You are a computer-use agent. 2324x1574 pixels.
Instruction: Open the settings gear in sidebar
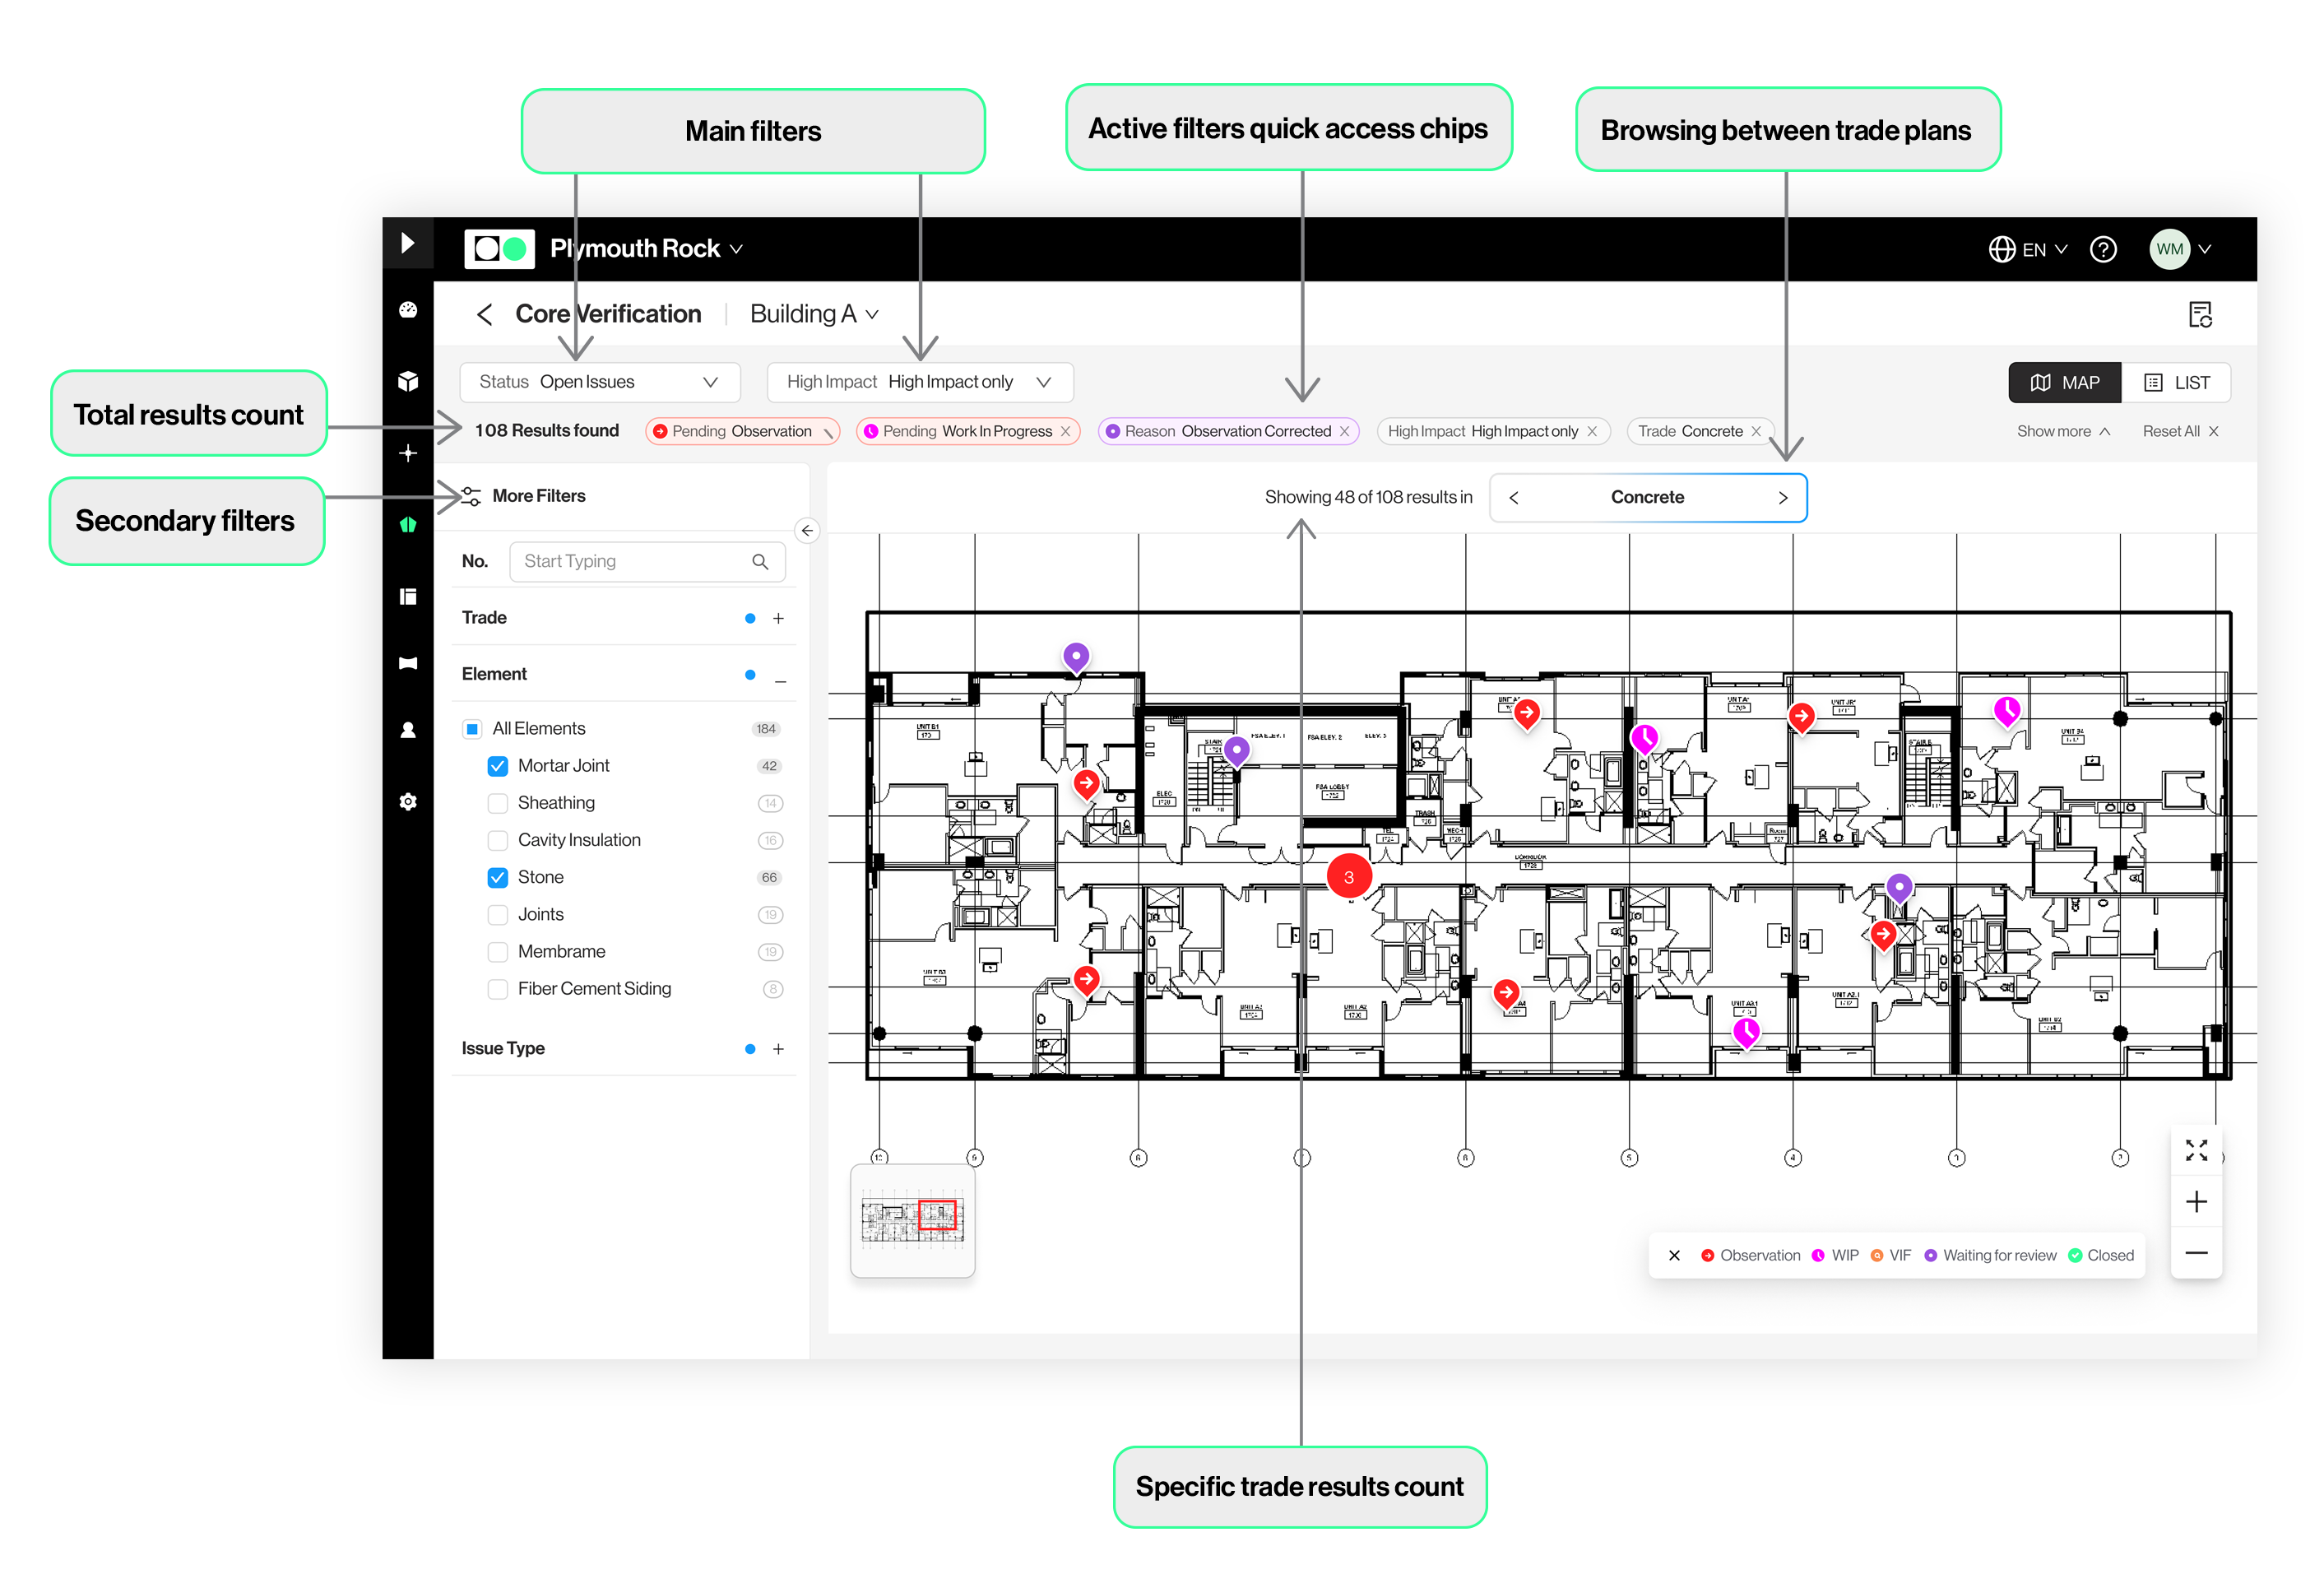pyautogui.click(x=408, y=802)
